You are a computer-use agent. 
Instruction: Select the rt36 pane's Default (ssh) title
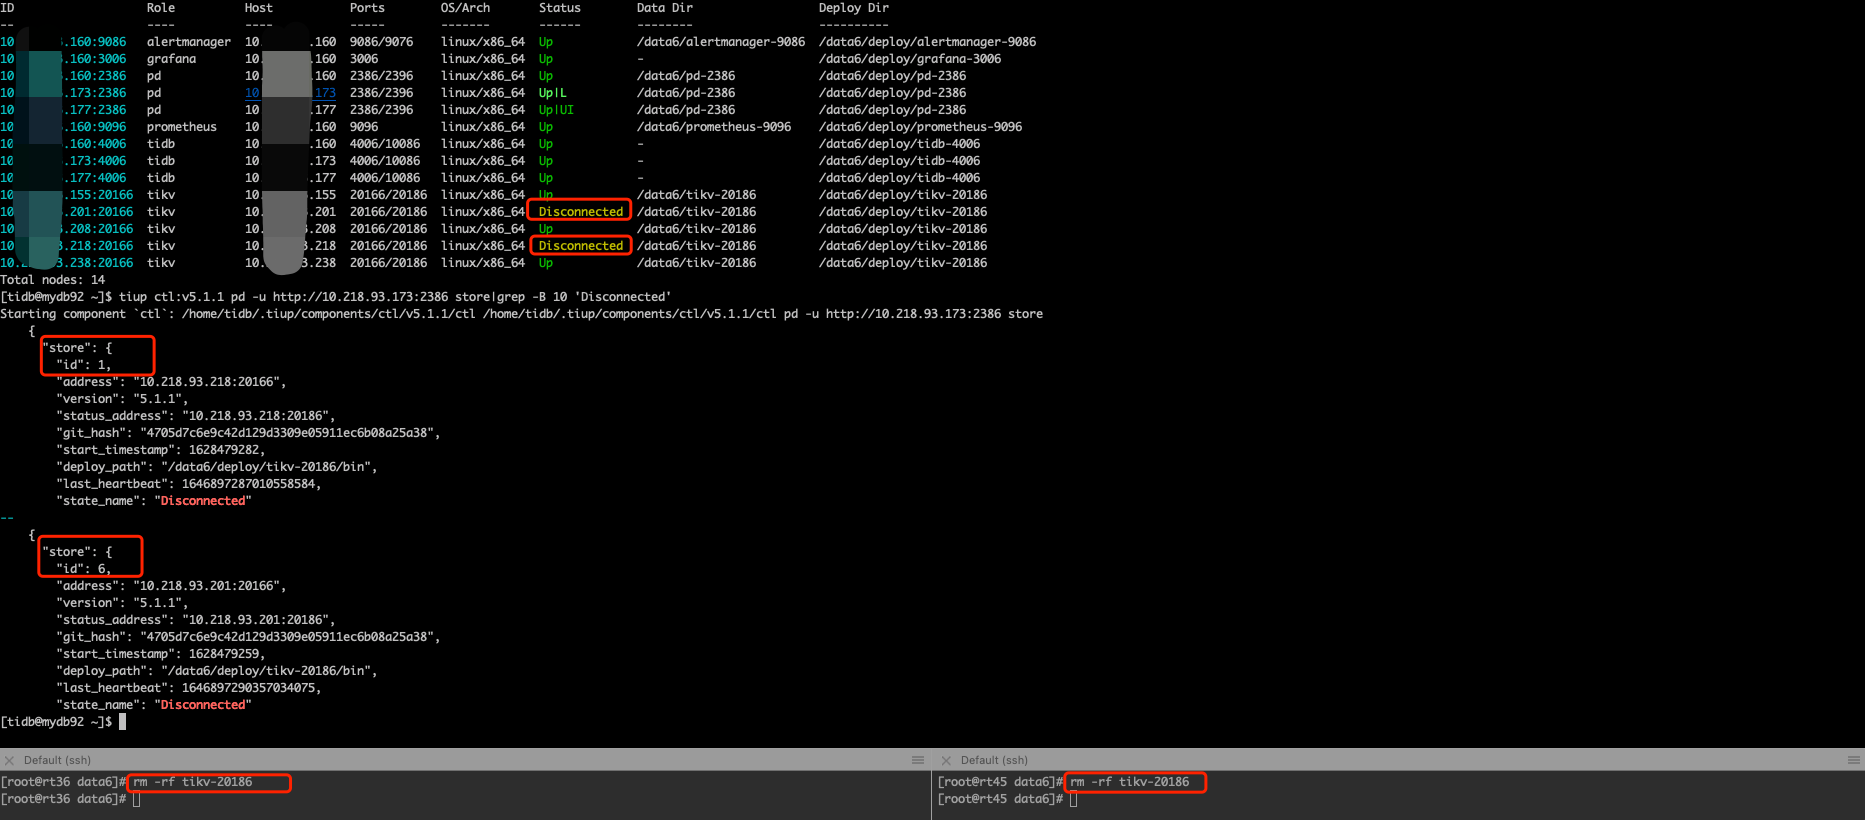[57, 760]
